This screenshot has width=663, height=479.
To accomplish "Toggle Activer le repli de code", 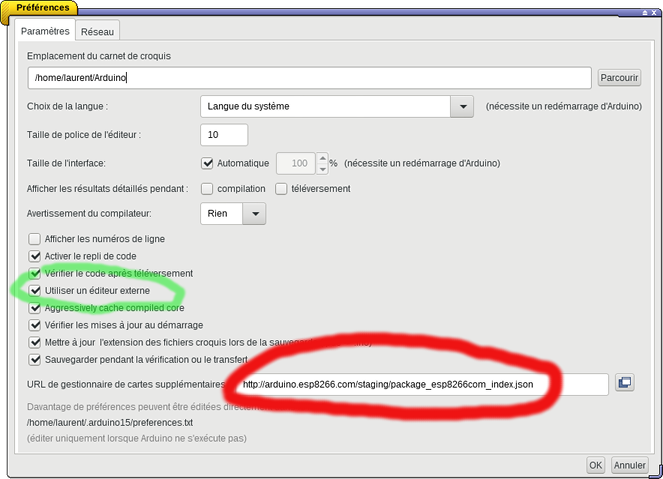I will [x=35, y=256].
